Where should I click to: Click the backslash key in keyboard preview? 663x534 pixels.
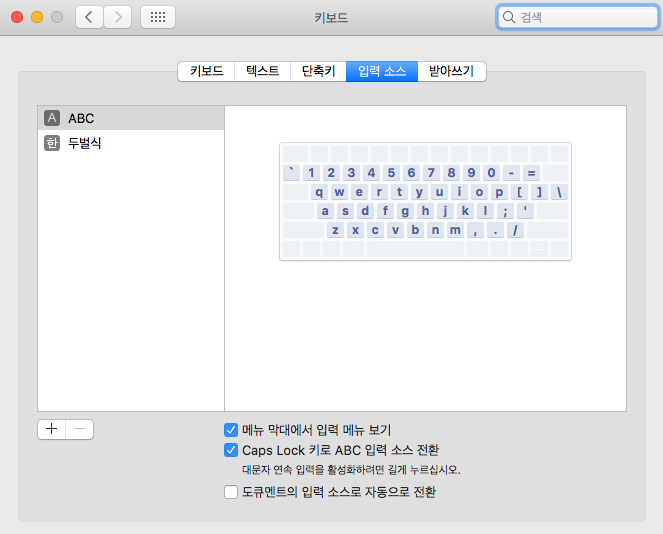[x=559, y=192]
